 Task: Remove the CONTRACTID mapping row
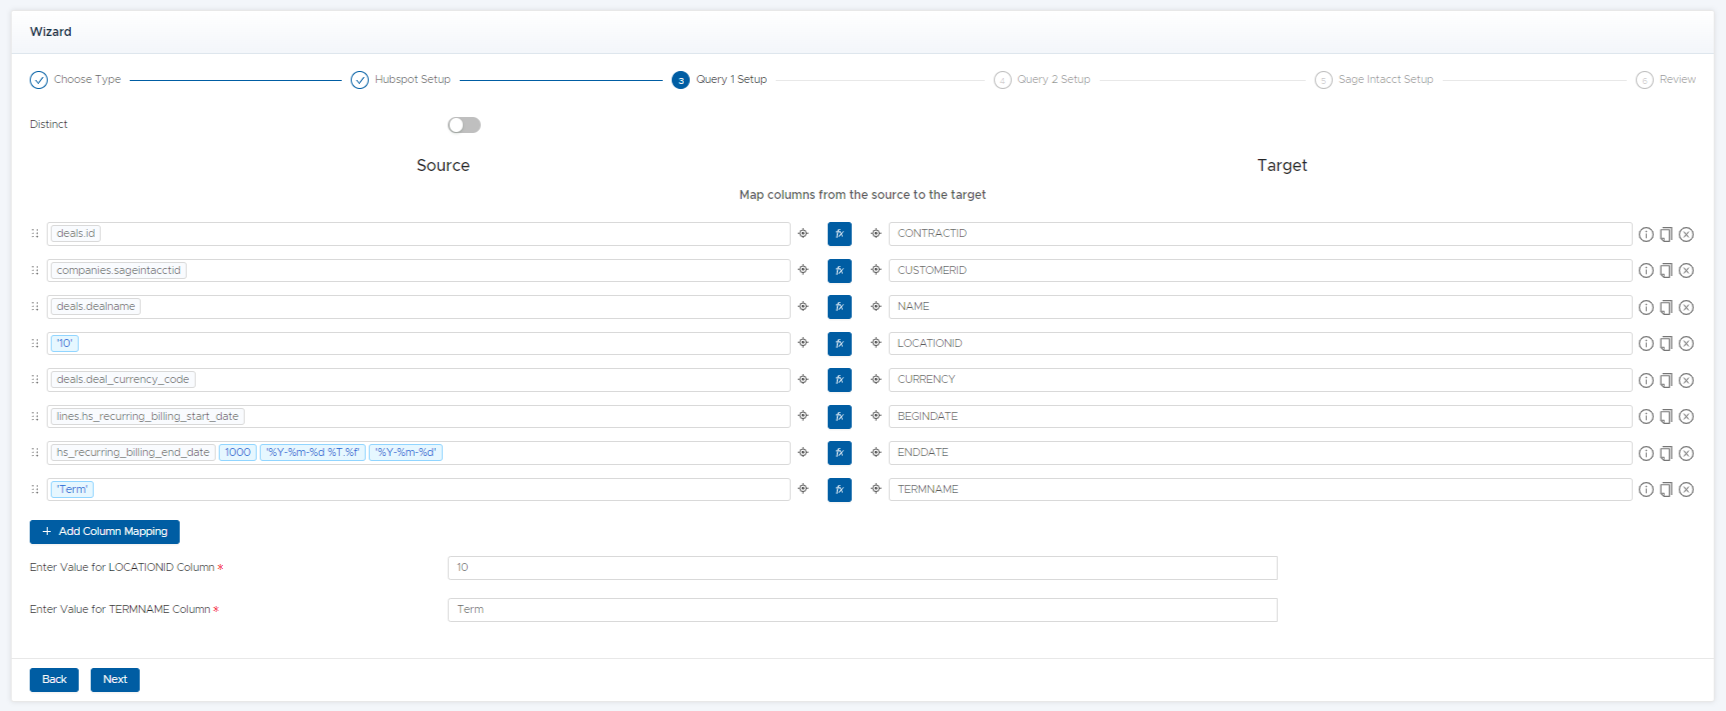1686,234
